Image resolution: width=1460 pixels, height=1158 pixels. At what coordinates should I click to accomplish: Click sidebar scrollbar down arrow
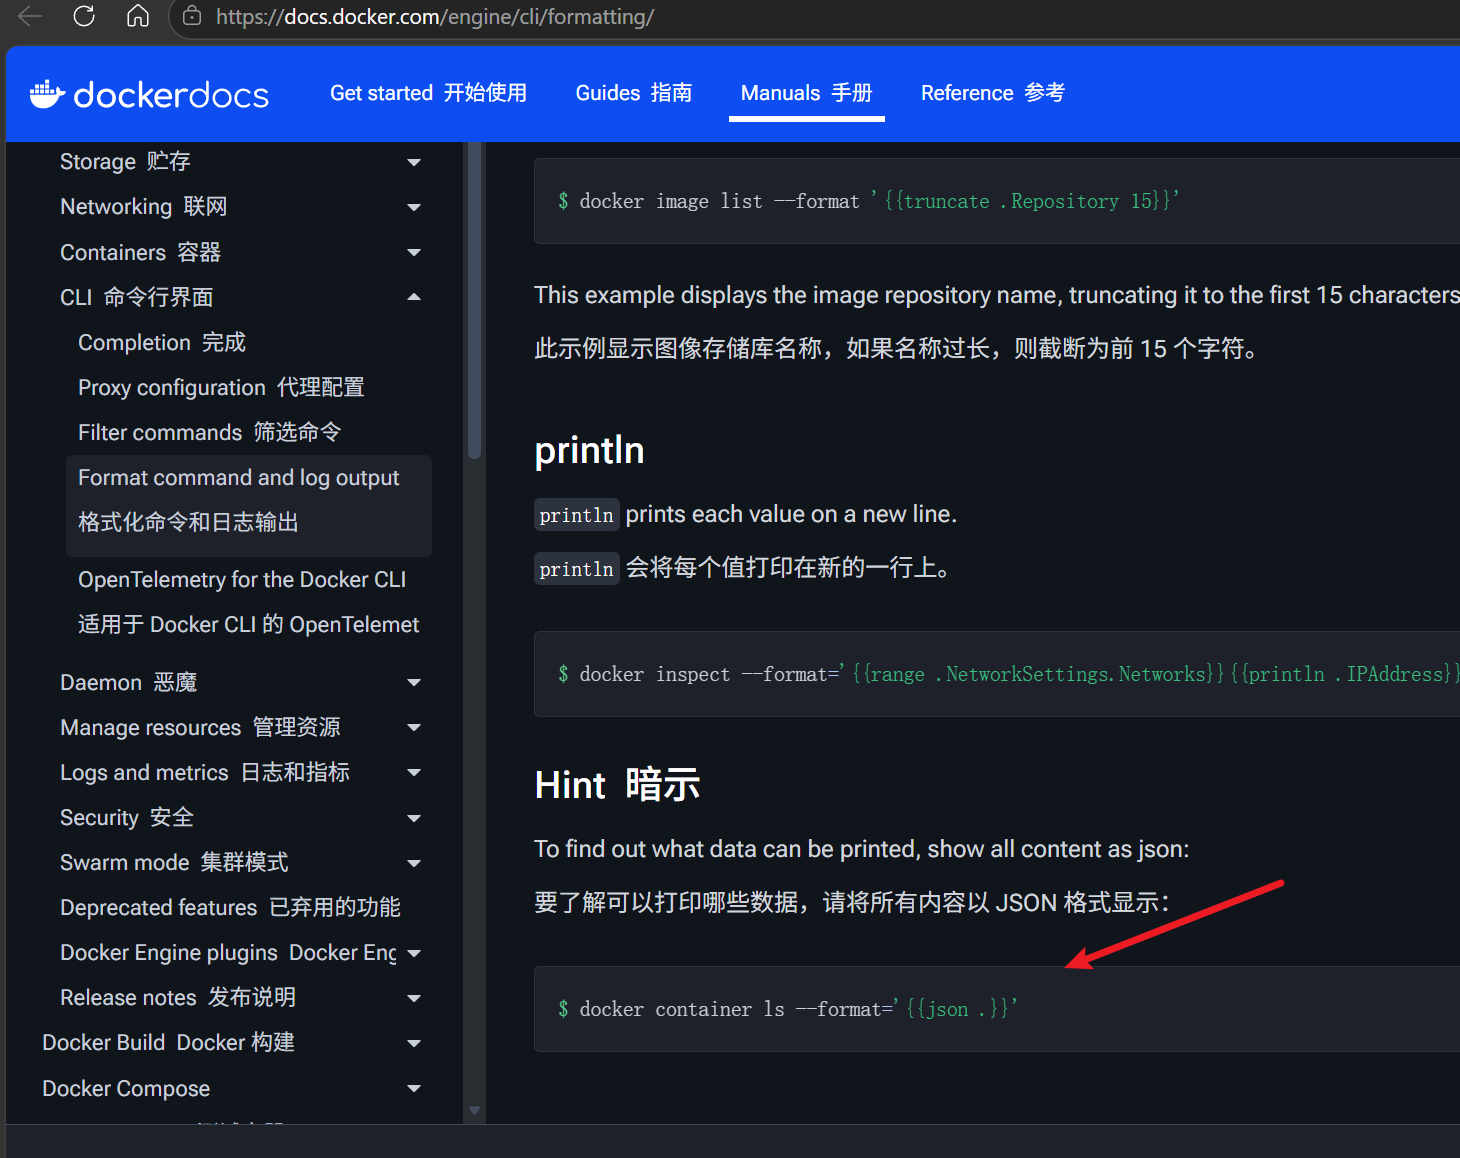(x=475, y=1110)
